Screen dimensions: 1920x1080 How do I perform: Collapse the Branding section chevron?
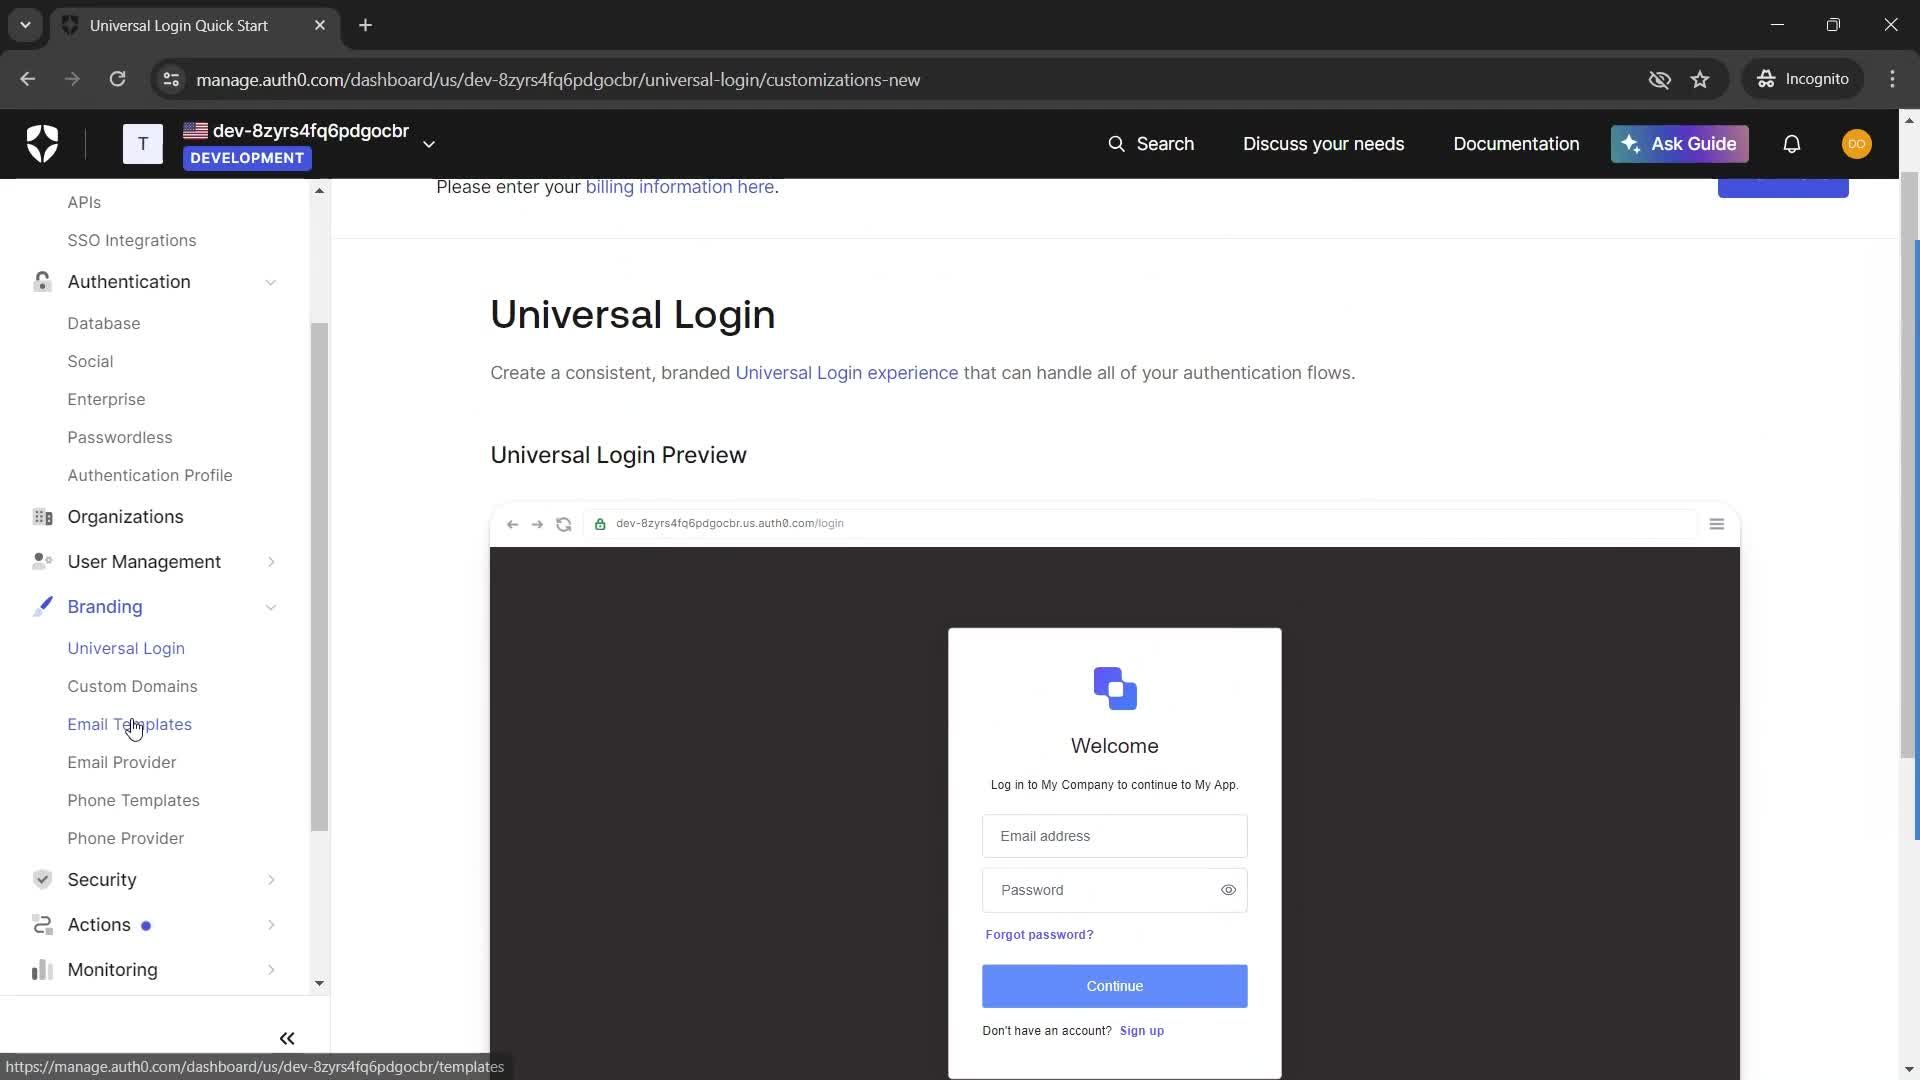[271, 607]
